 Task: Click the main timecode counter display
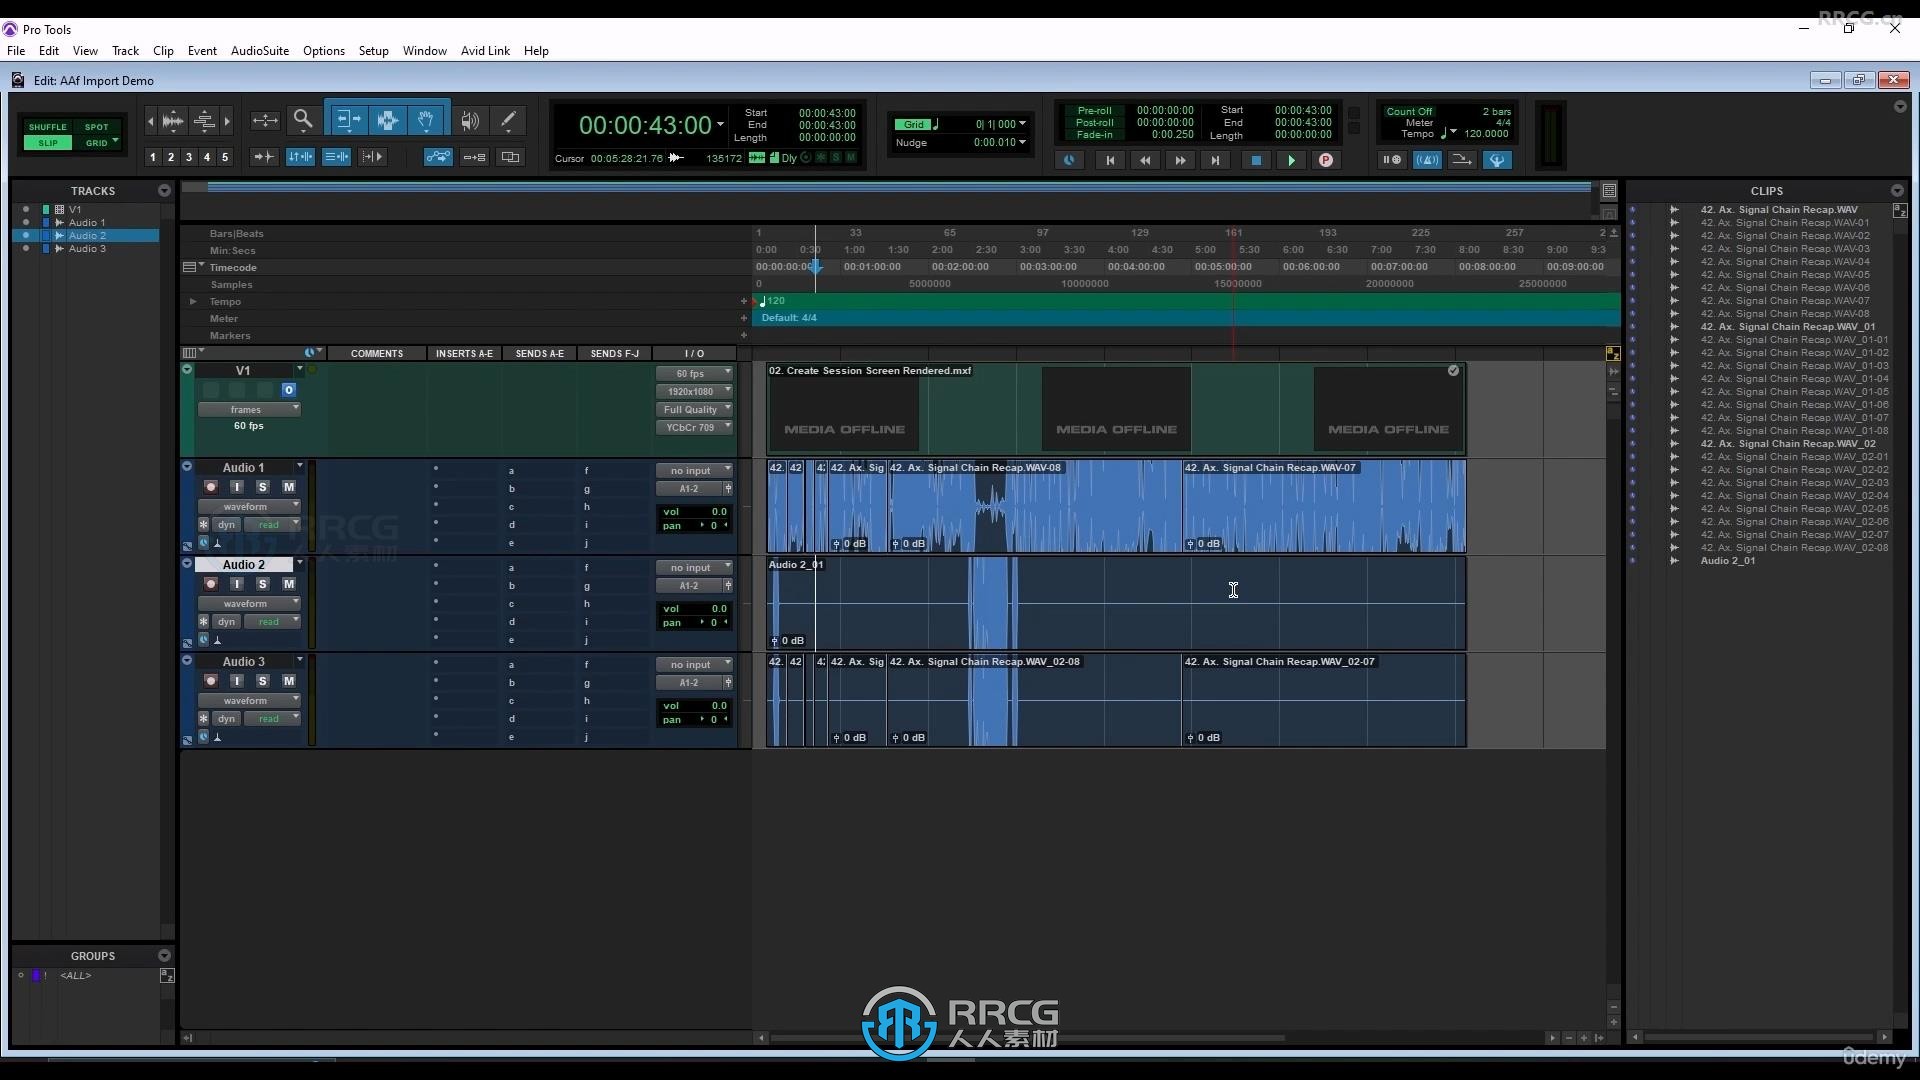point(645,125)
